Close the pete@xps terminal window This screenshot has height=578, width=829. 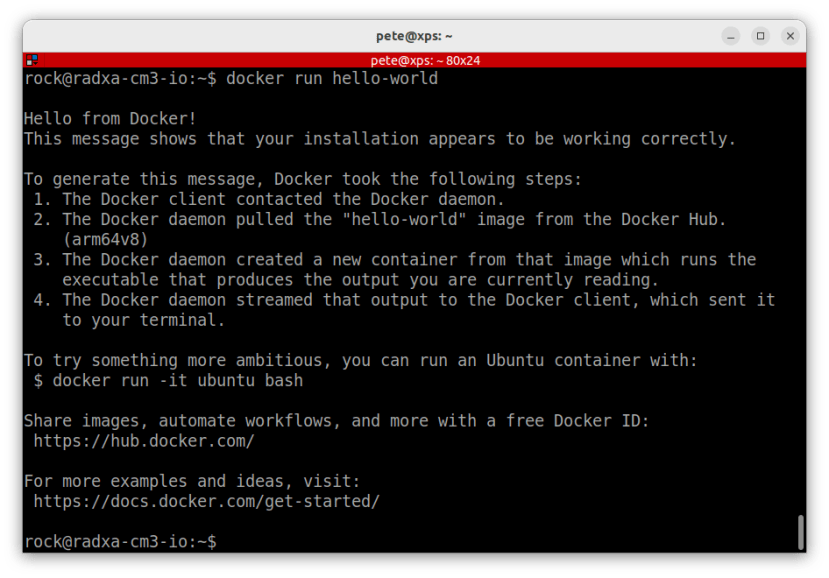791,36
